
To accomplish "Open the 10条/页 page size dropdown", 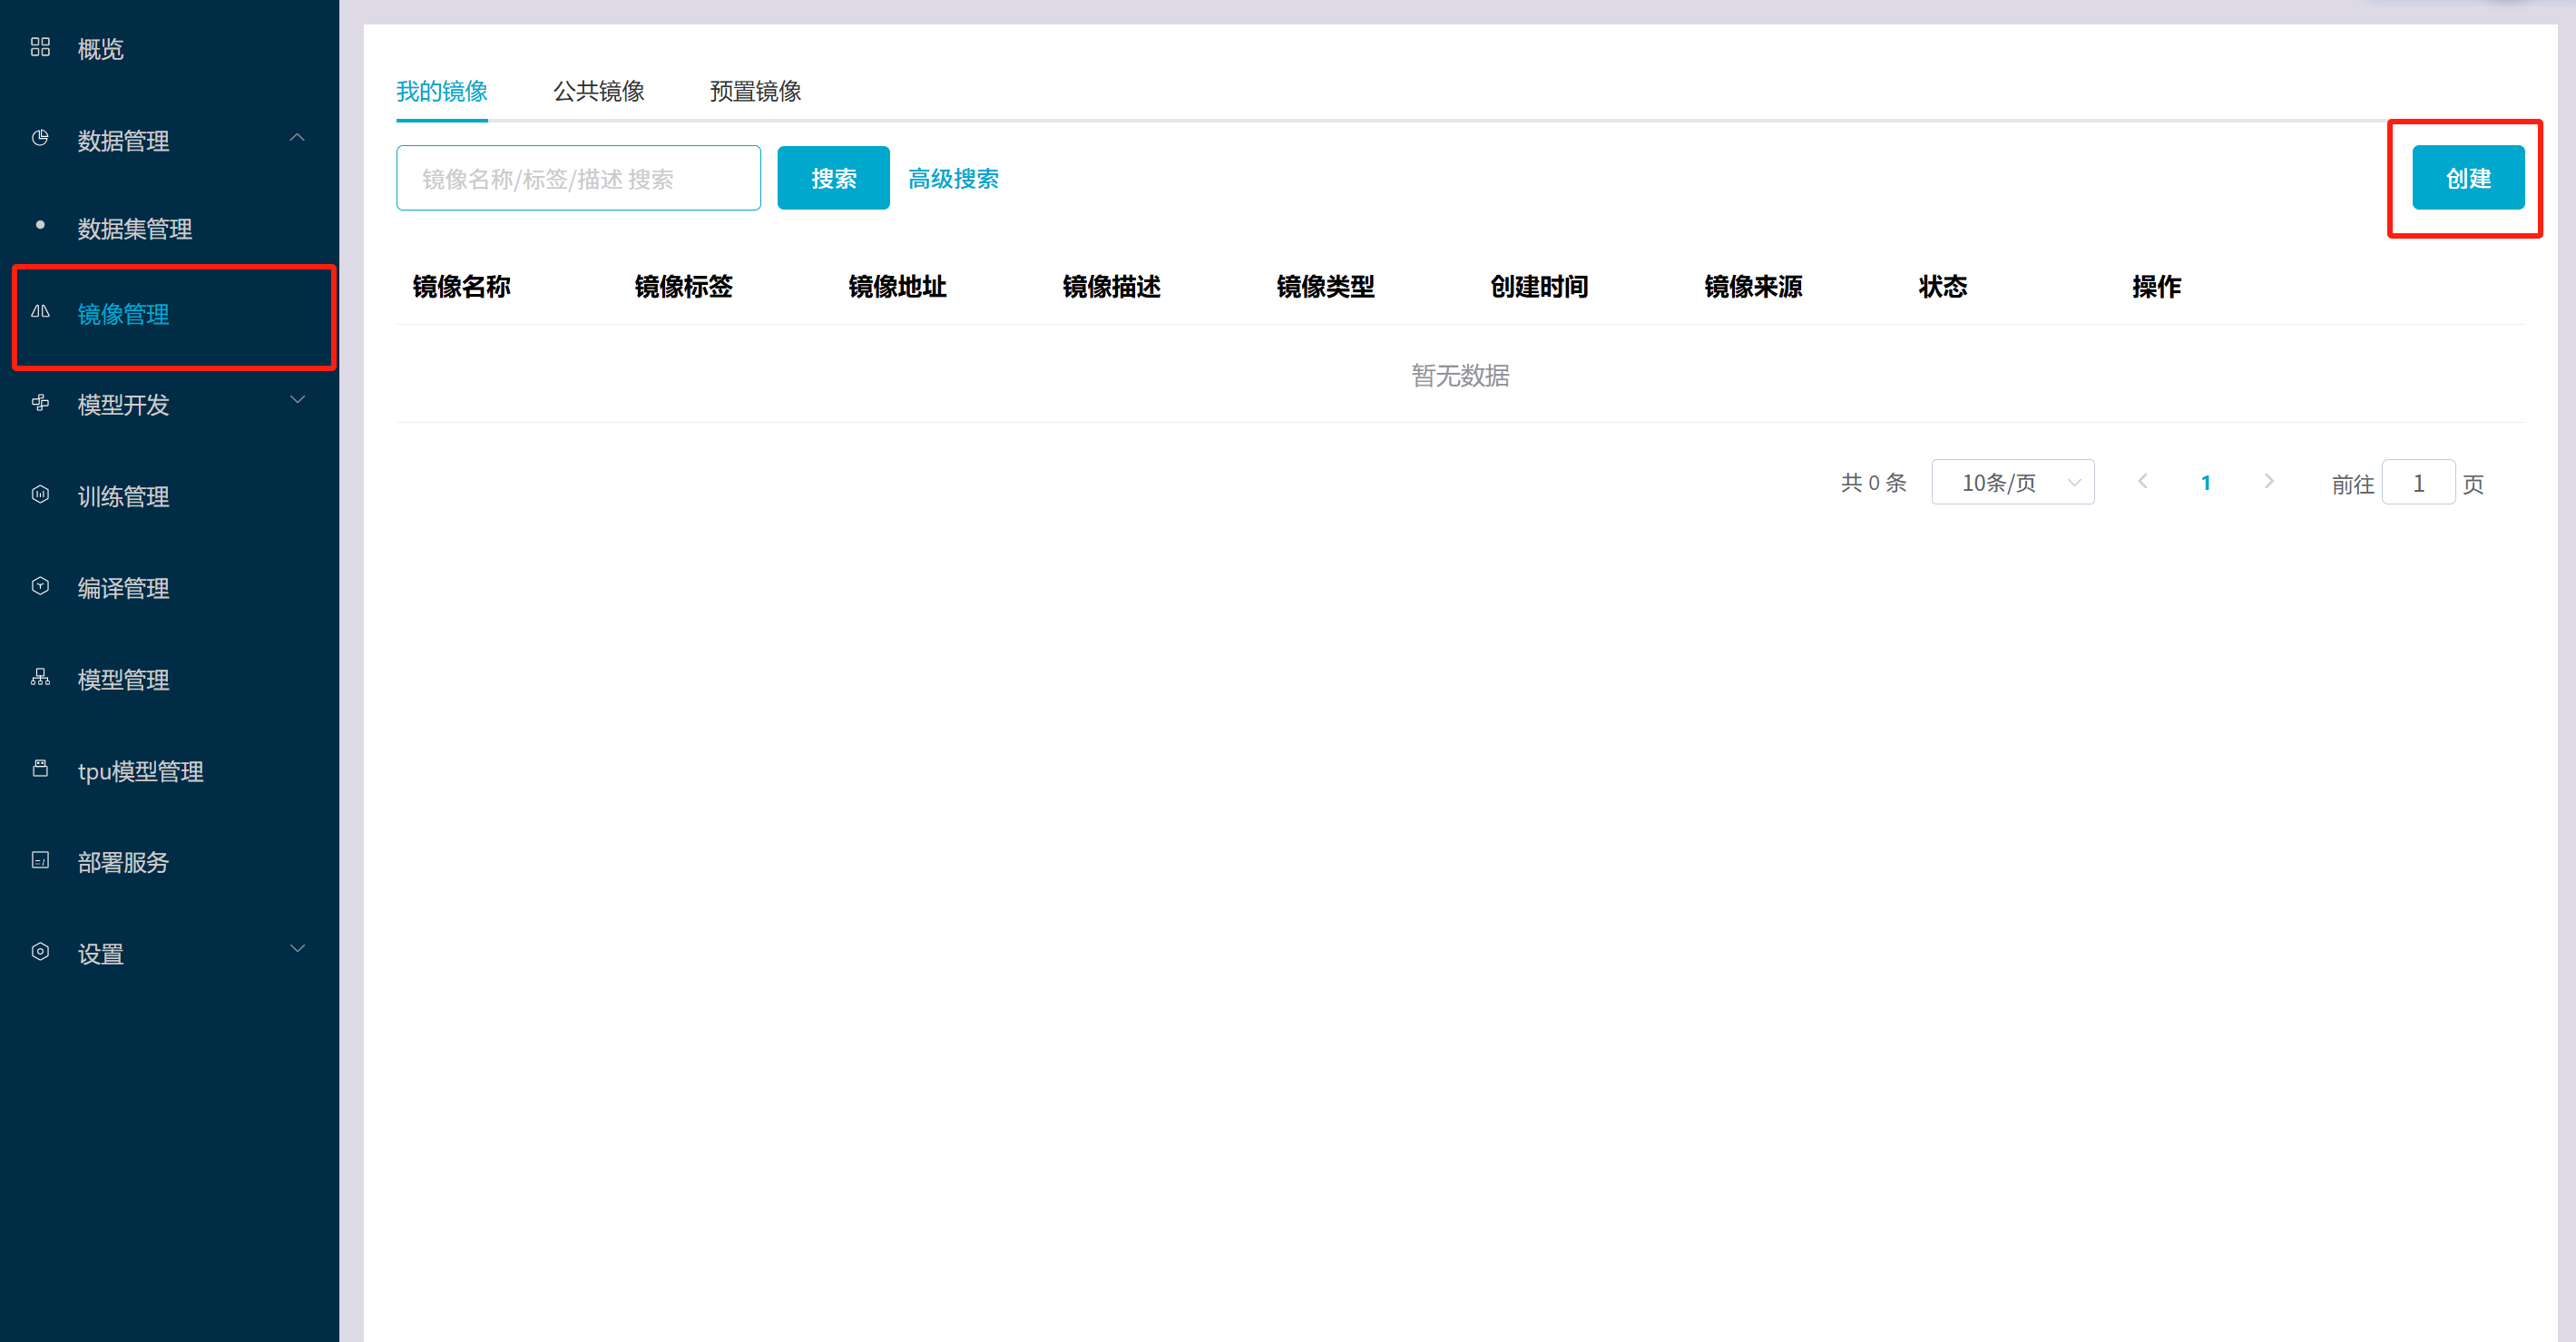I will [x=2012, y=483].
